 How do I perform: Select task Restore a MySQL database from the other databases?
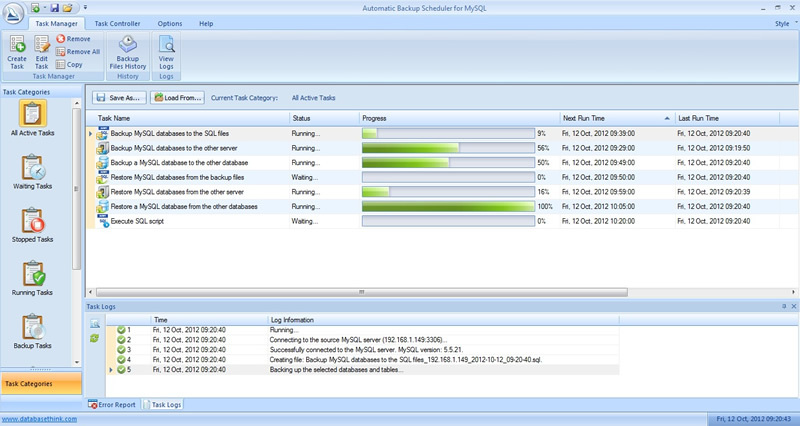tap(184, 207)
